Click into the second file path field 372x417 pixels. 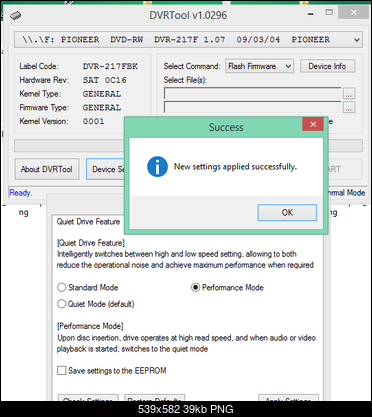(253, 107)
